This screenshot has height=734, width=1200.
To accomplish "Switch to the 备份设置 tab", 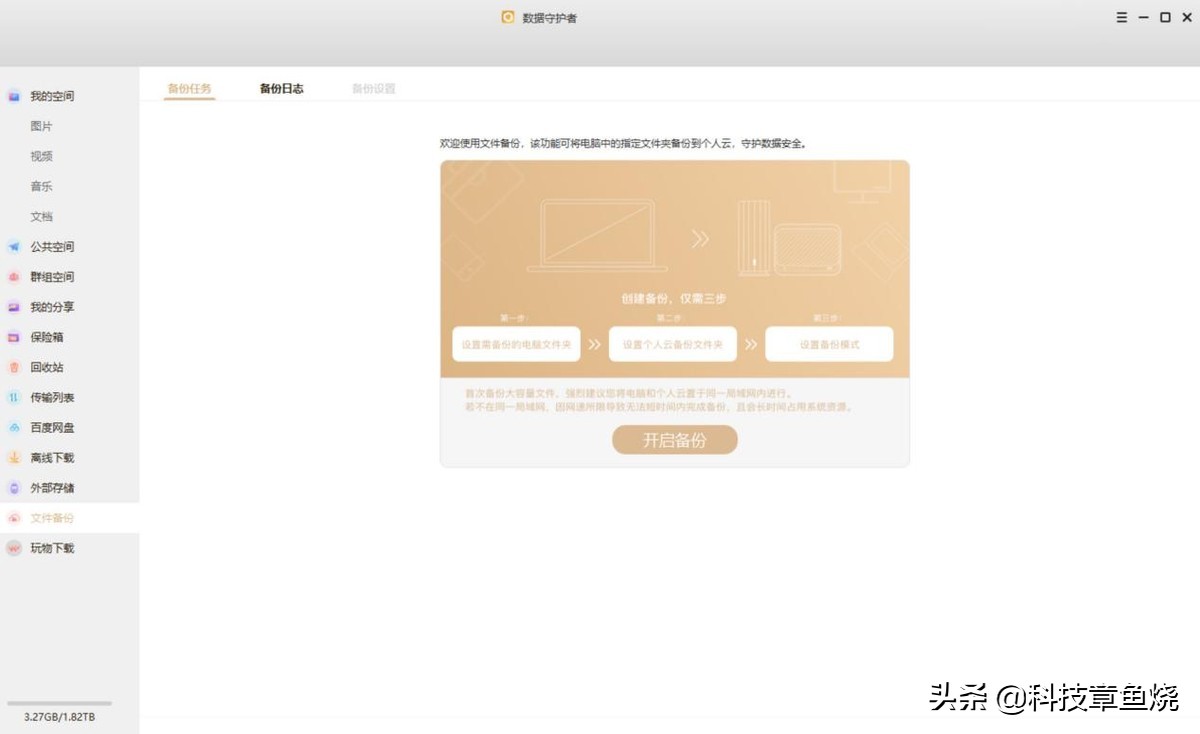I will coord(373,89).
